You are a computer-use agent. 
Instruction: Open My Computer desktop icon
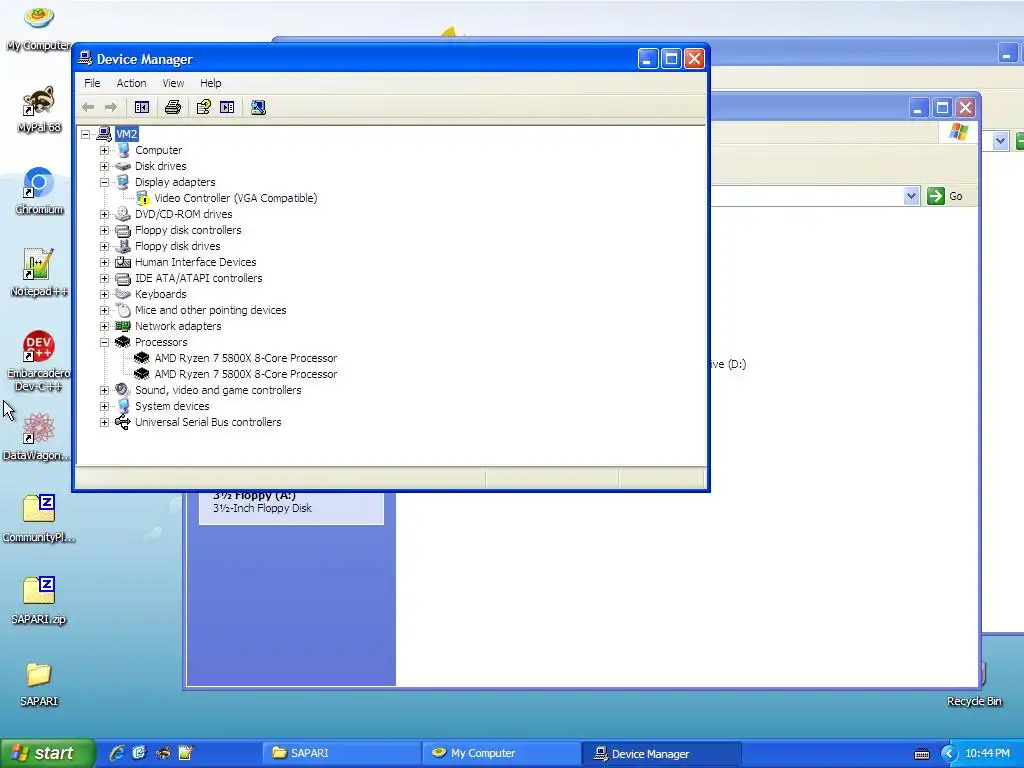[x=39, y=28]
